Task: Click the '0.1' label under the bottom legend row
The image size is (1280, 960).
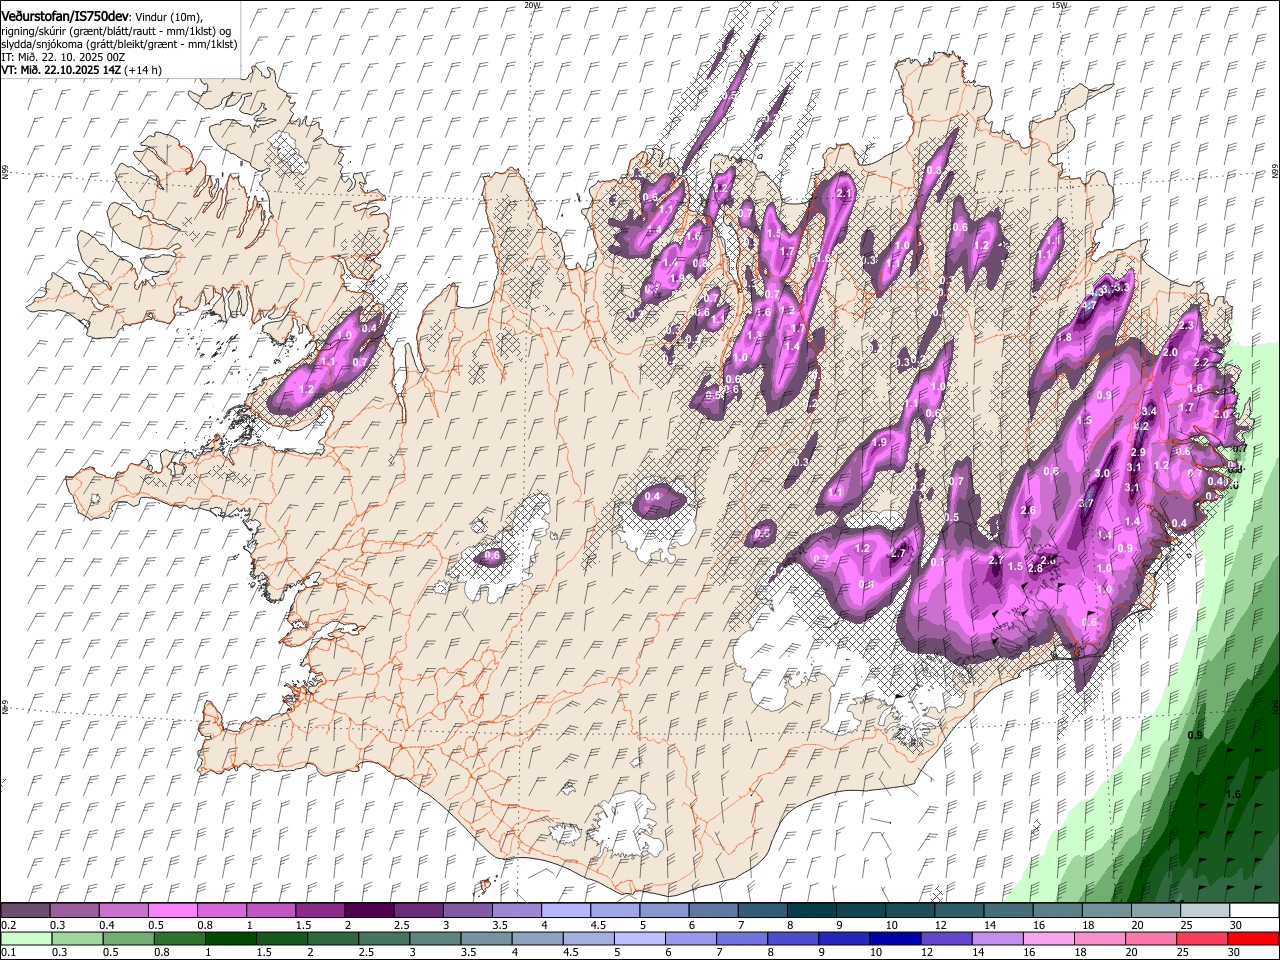Action: (8, 953)
